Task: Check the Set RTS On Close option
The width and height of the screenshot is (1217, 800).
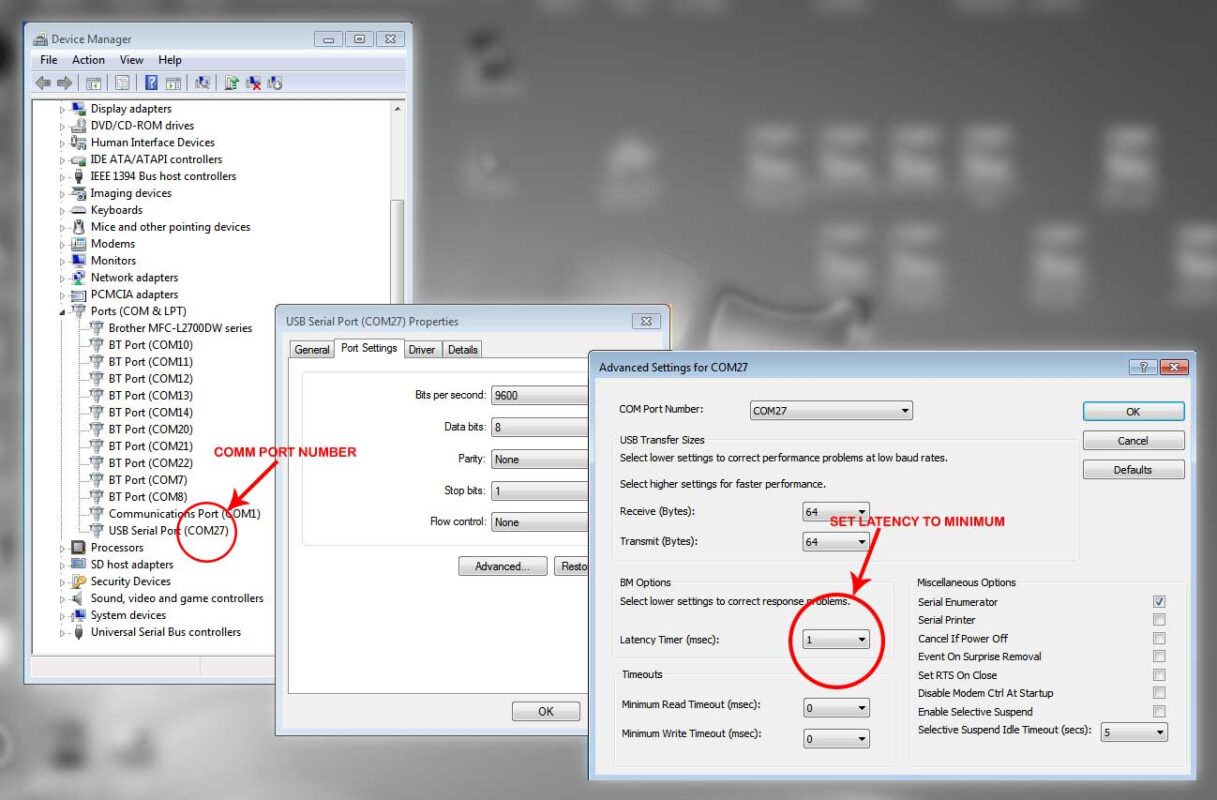Action: pyautogui.click(x=1159, y=675)
